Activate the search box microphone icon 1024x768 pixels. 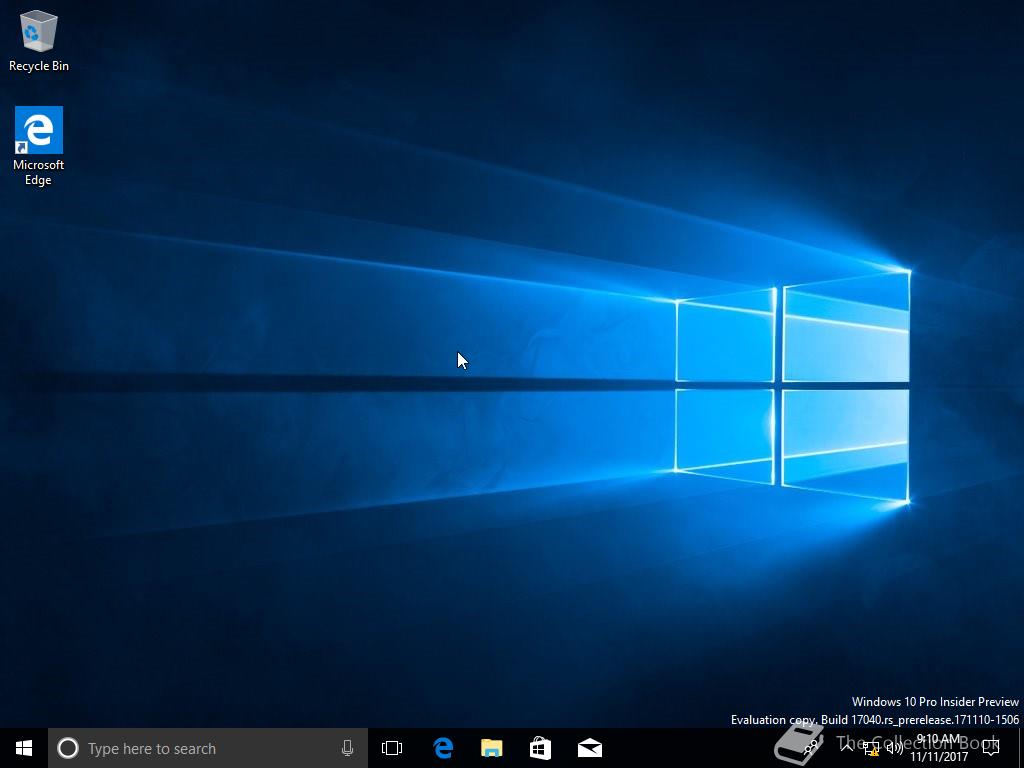(347, 748)
